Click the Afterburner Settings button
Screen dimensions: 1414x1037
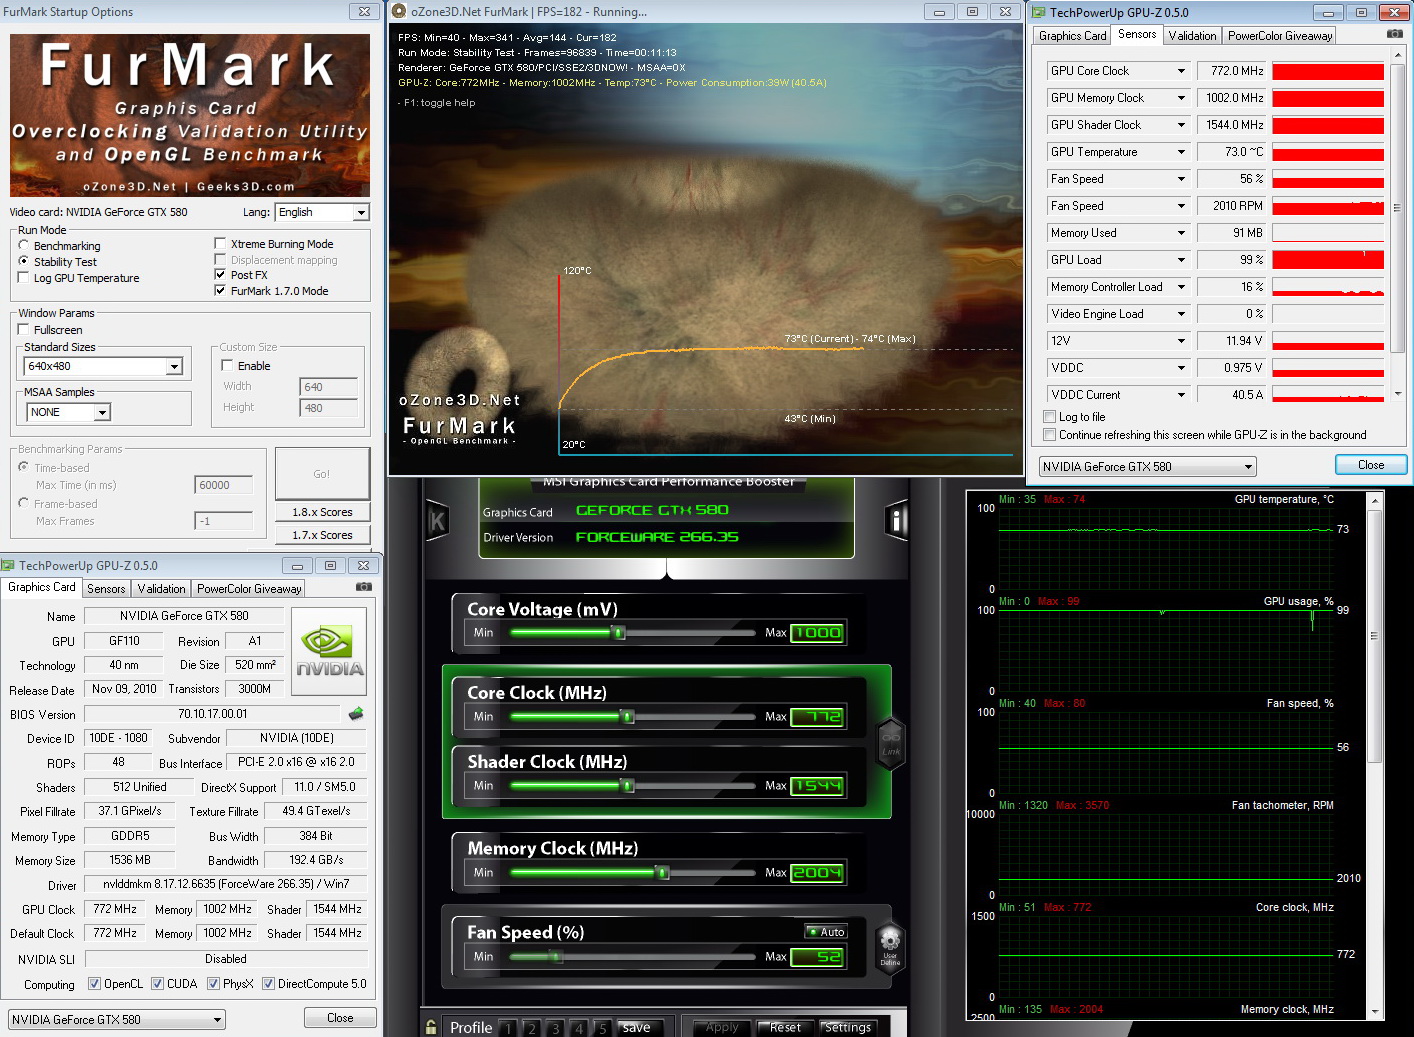pos(847,1027)
